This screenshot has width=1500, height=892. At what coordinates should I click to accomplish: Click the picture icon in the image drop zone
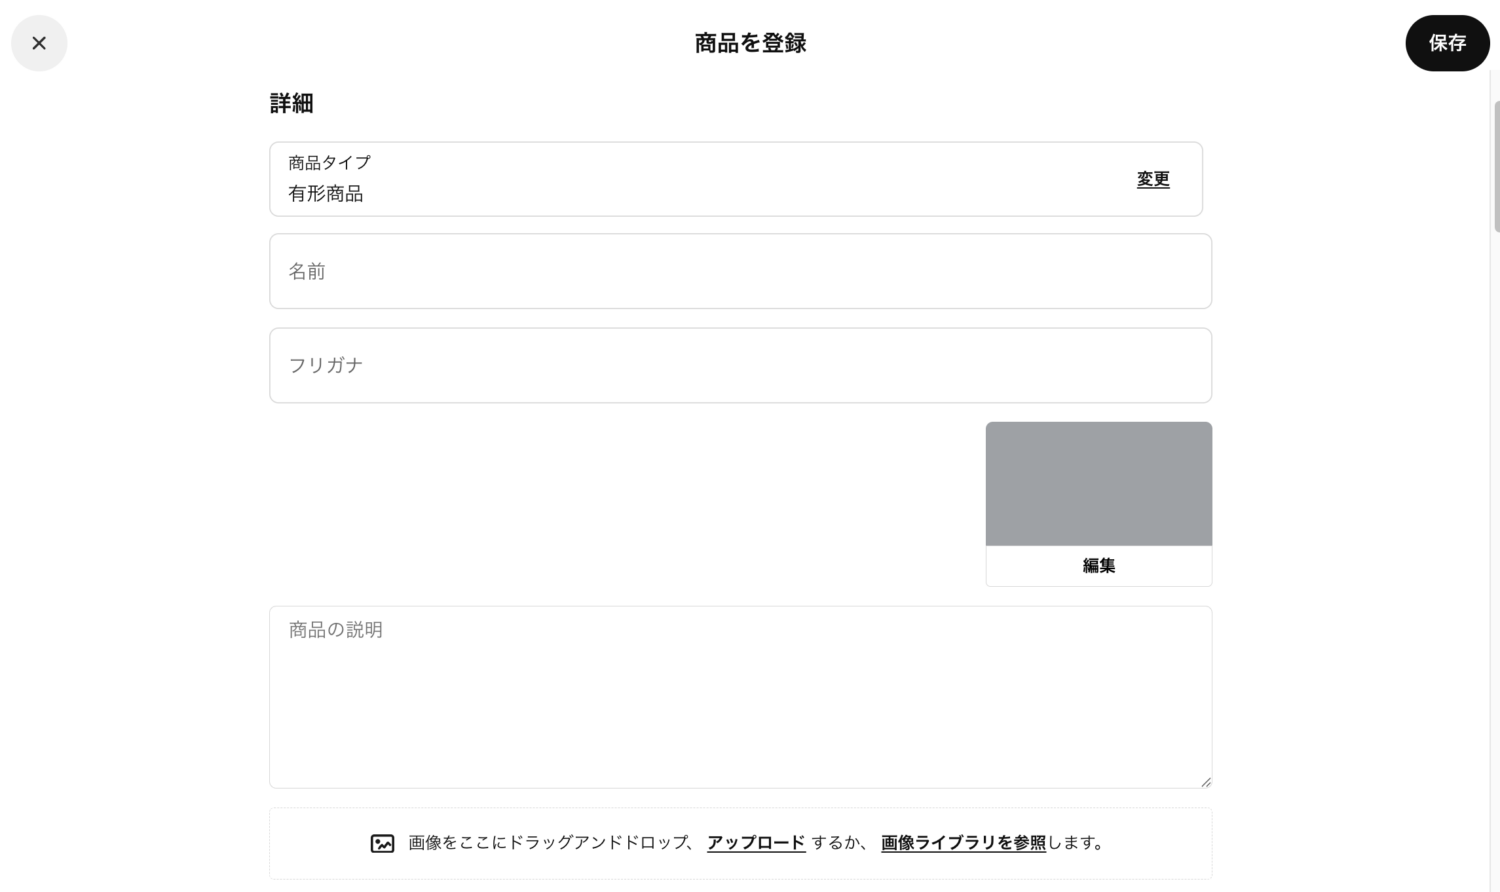(382, 843)
